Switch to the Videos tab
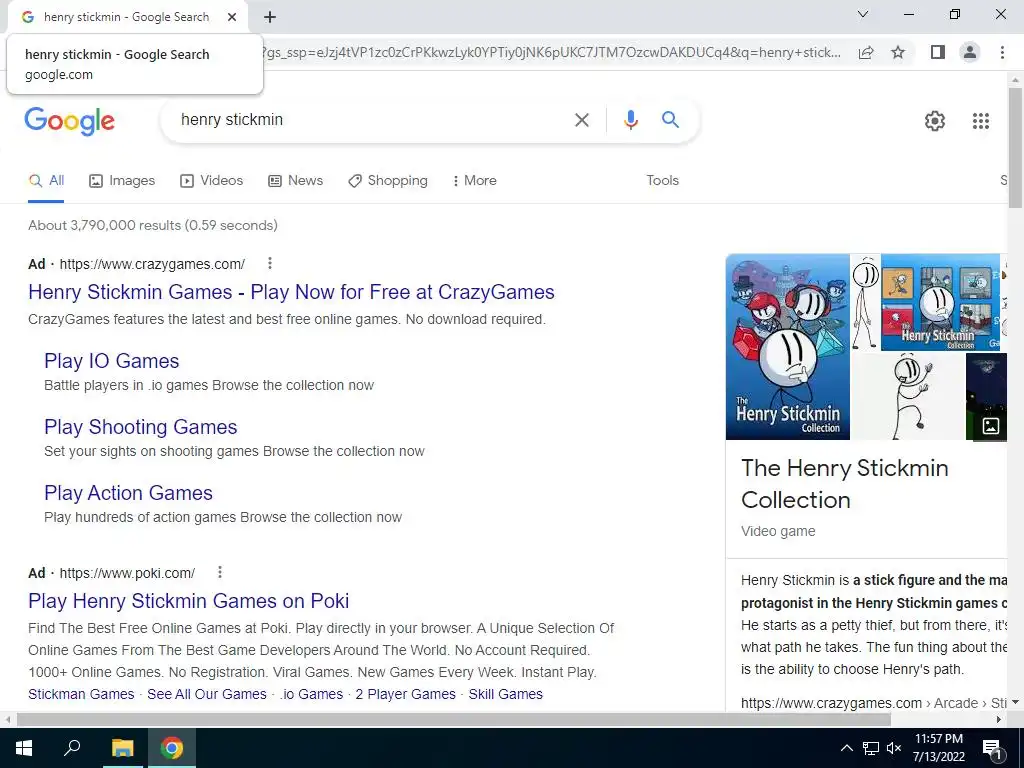 [x=212, y=180]
